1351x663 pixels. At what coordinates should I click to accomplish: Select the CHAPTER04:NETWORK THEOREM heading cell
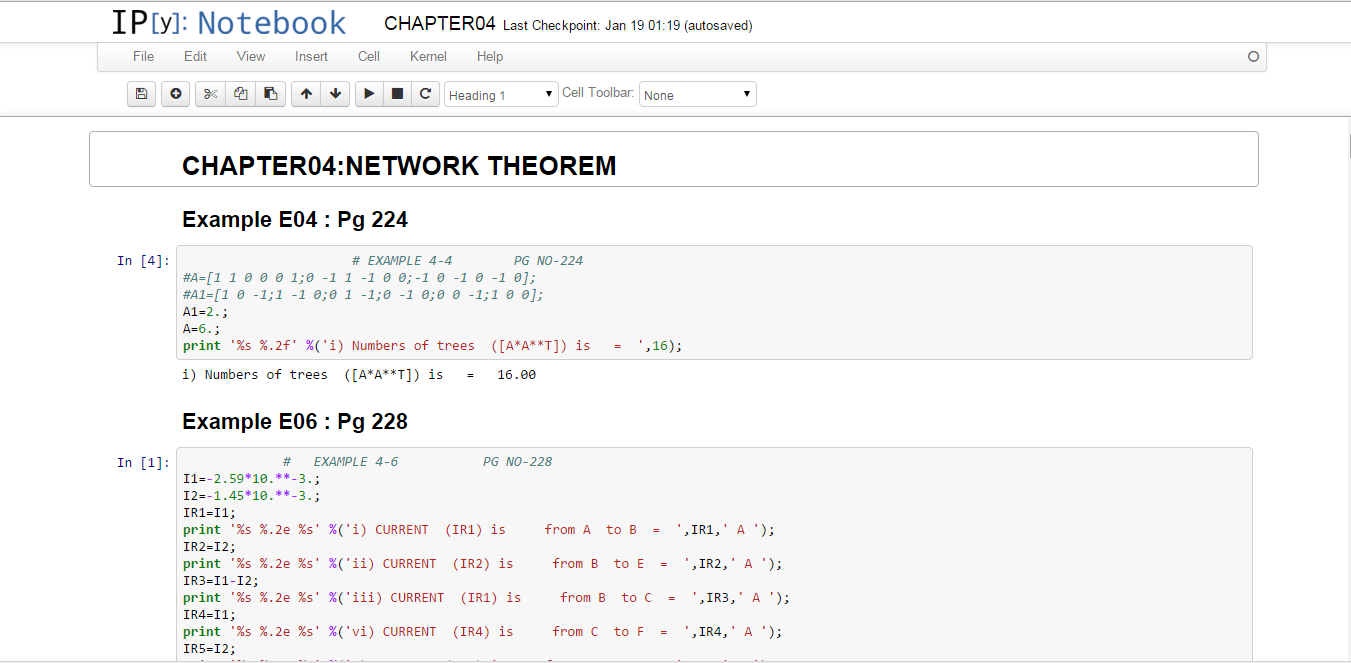673,165
